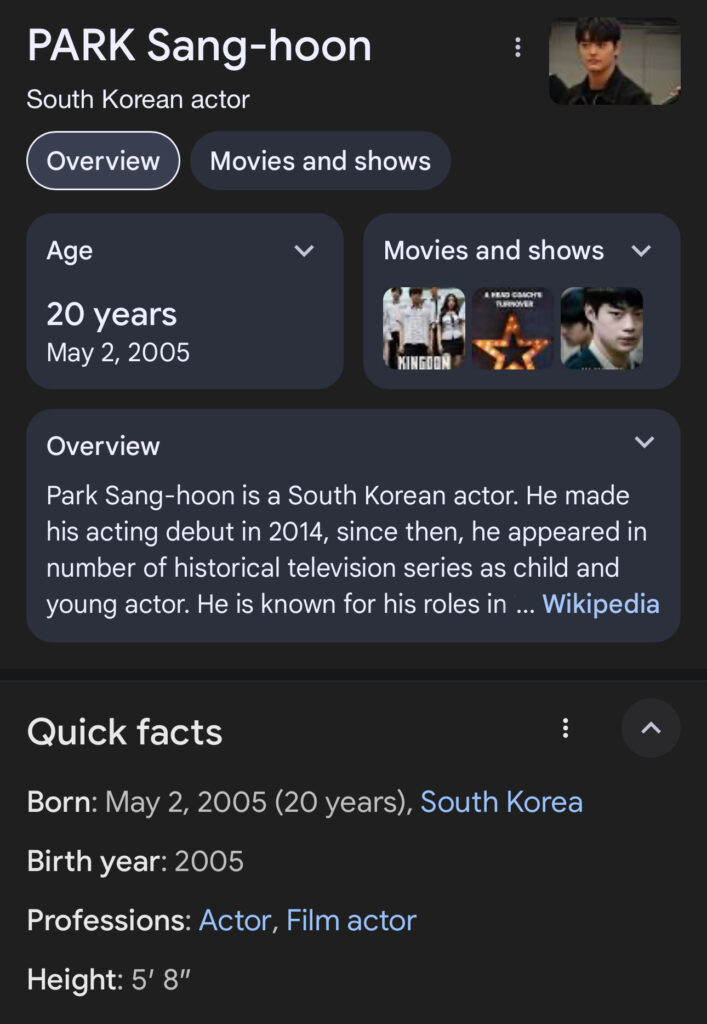Switch to the Movies and shows chip tab

click(x=320, y=161)
